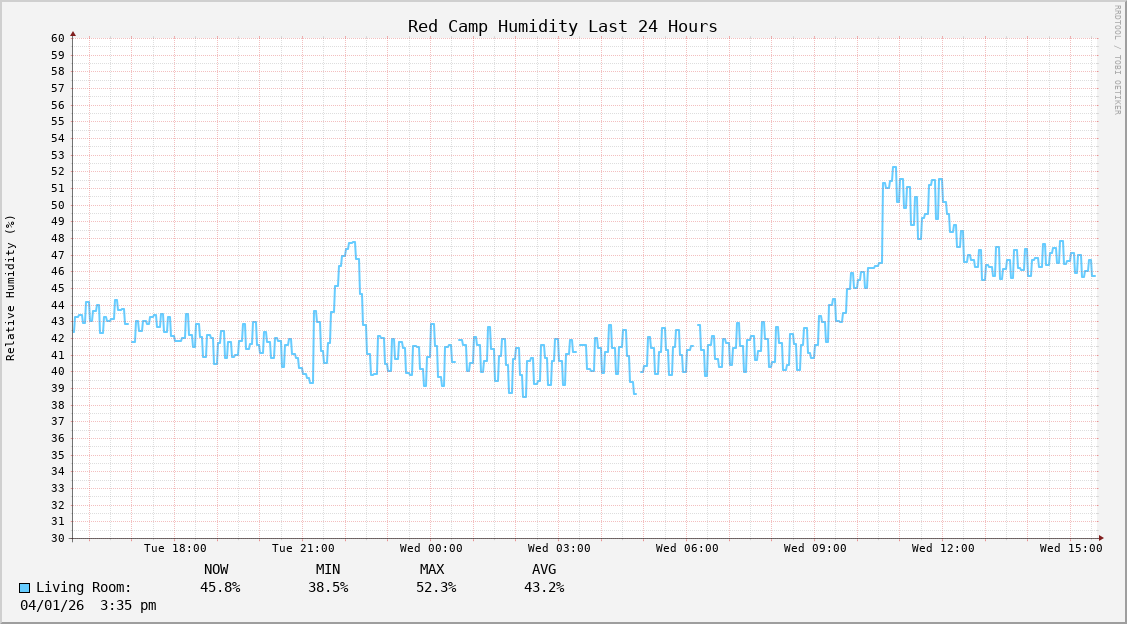Click the AVG value 43.2%
The height and width of the screenshot is (624, 1127).
point(544,588)
